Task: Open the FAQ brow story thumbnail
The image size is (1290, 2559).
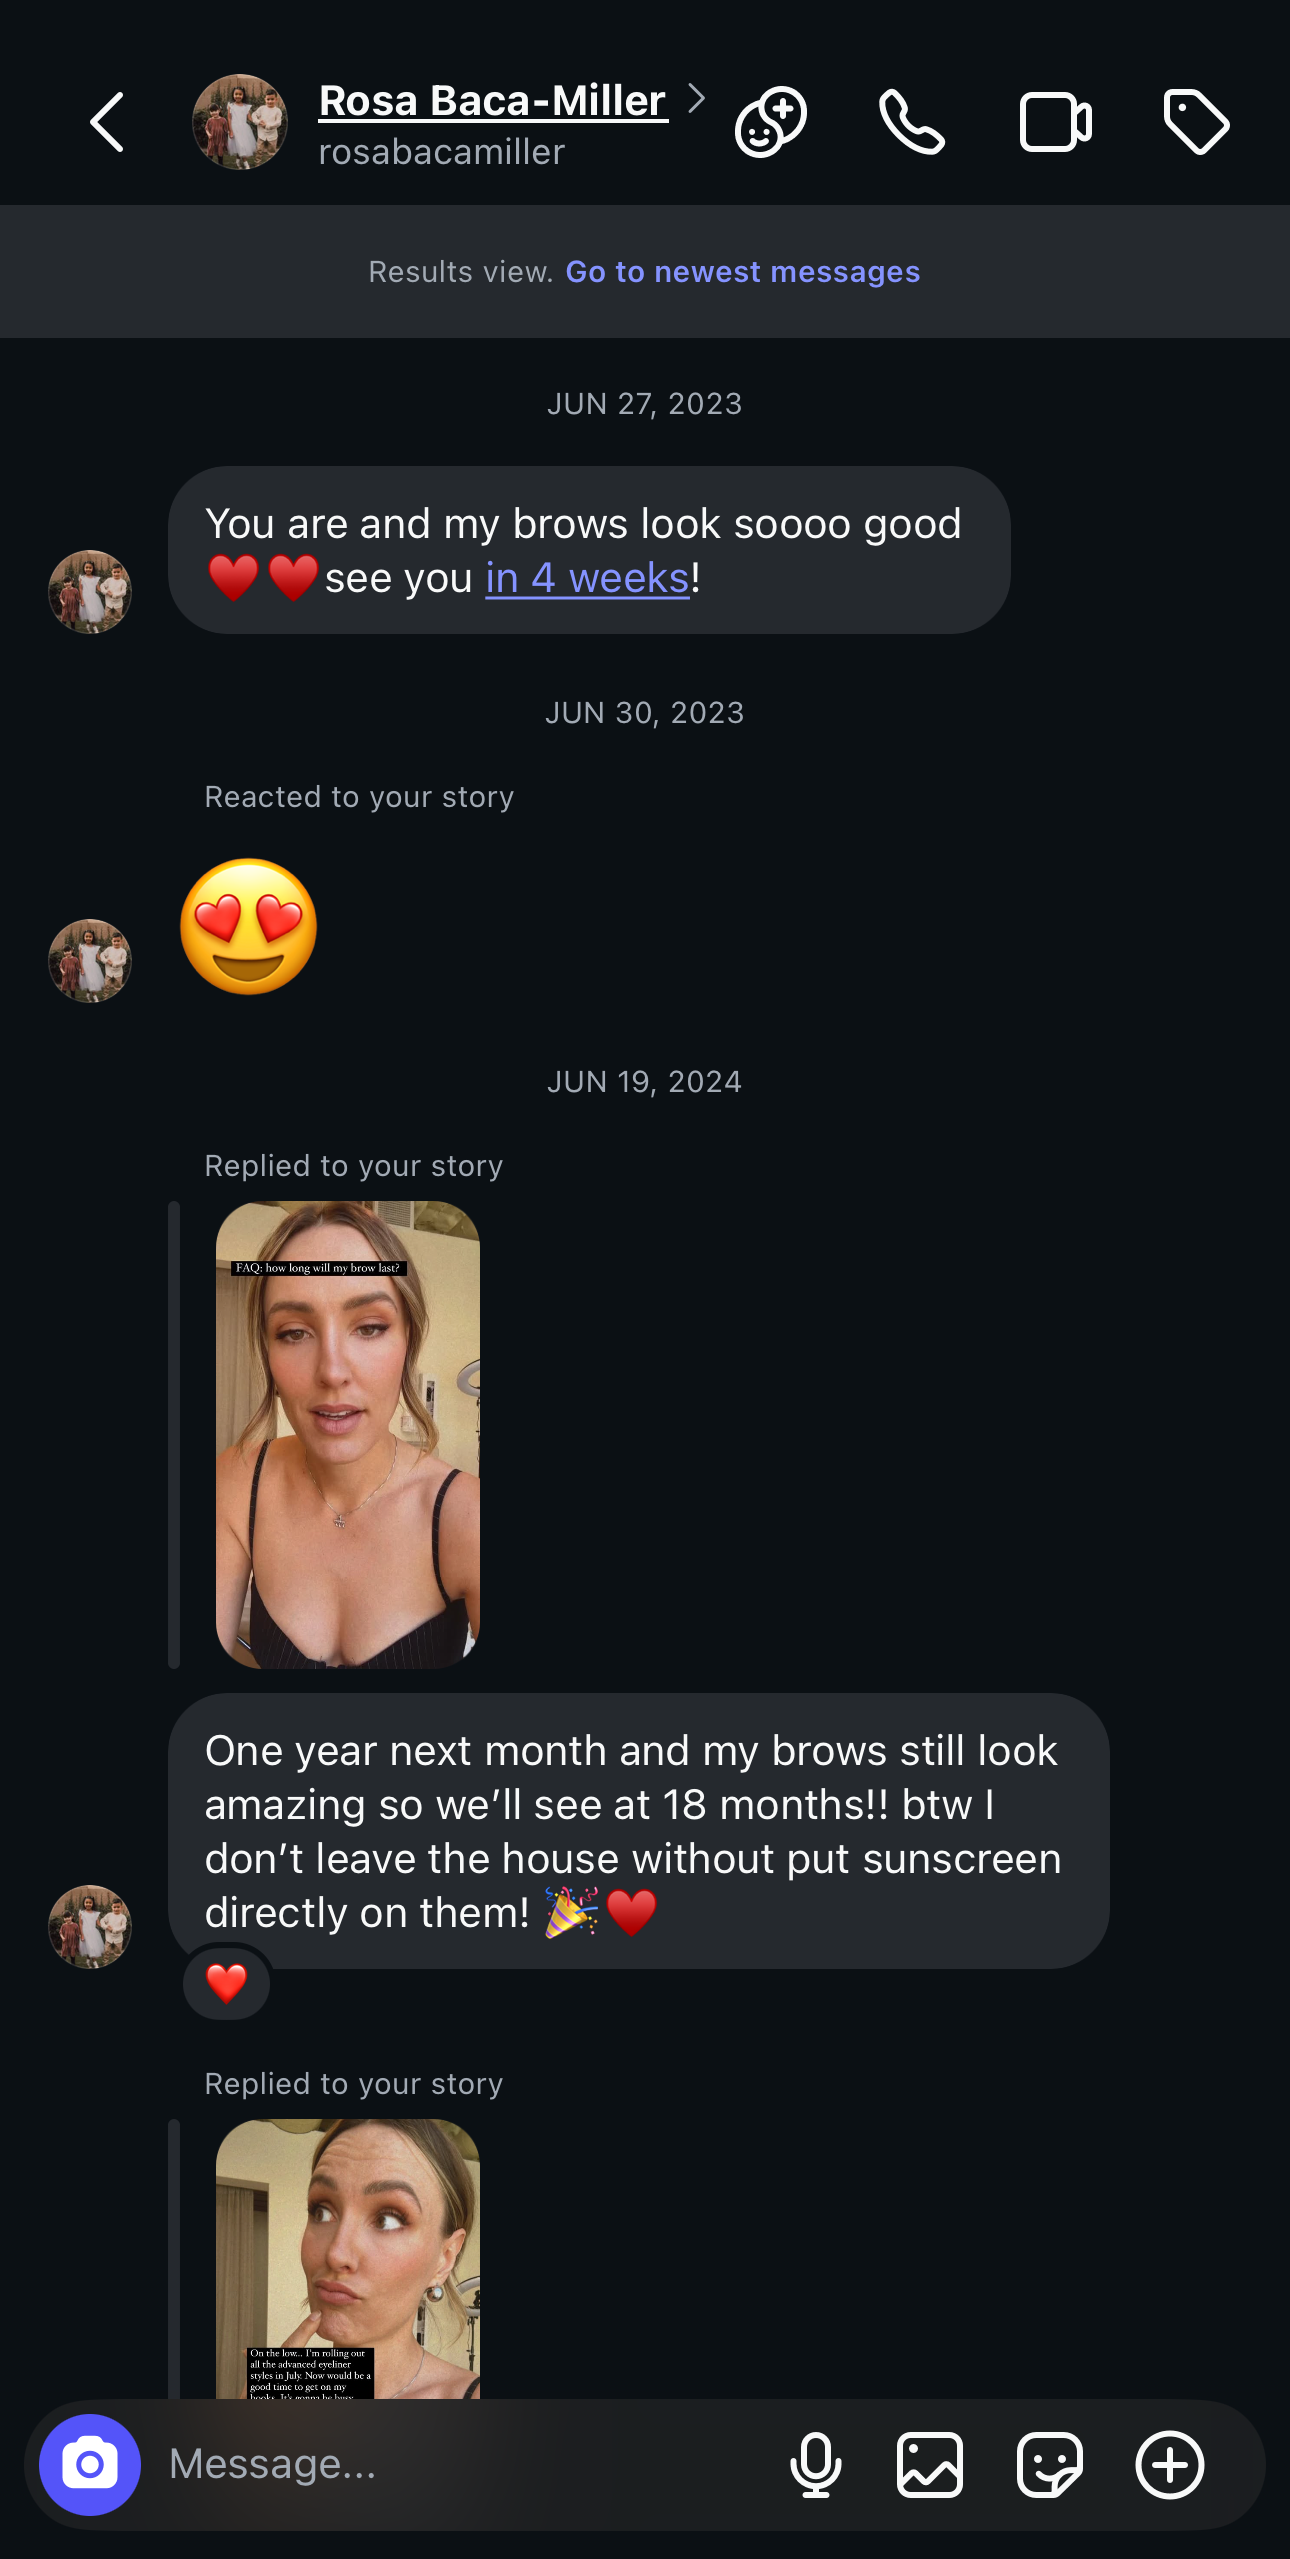Action: 348,1434
